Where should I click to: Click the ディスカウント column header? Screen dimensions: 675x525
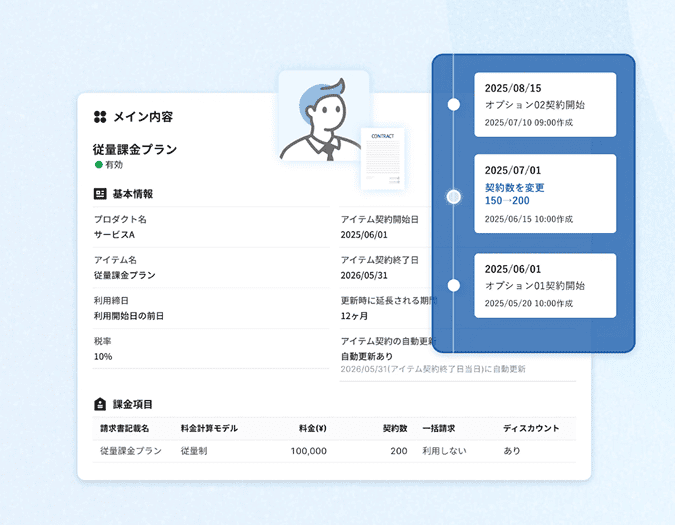531,428
